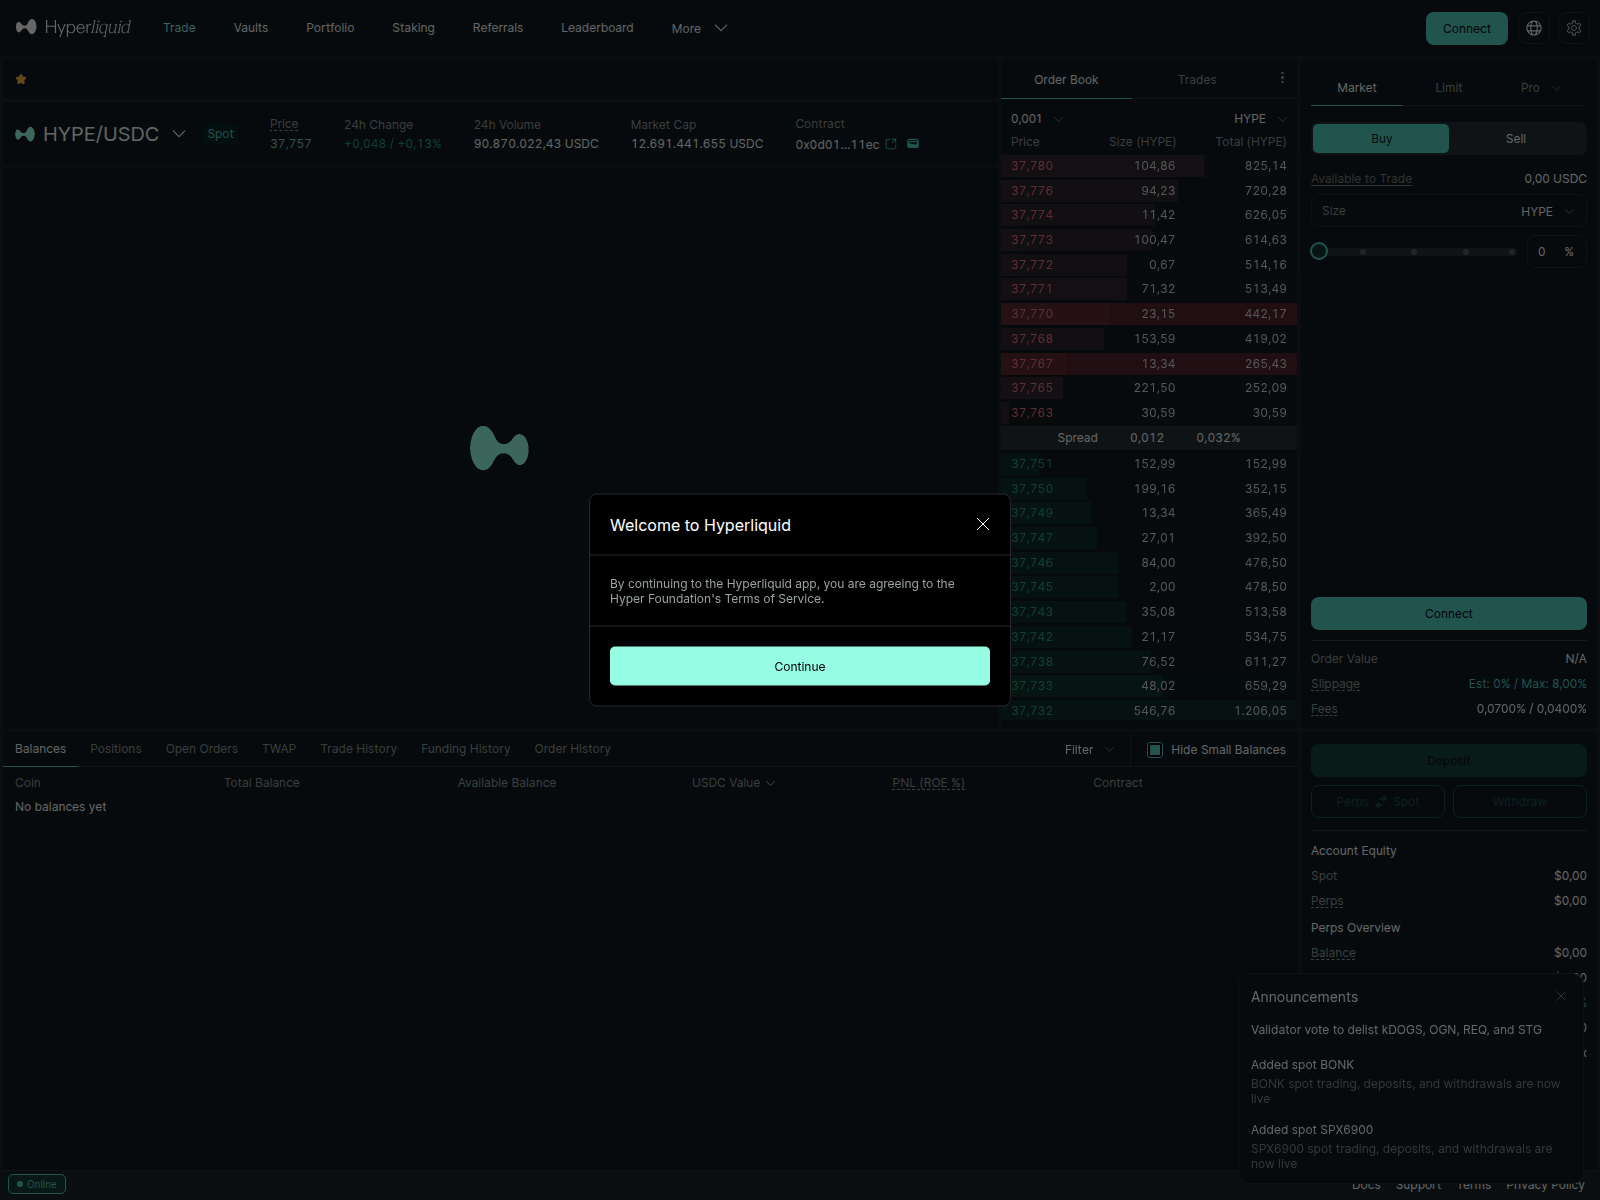1600x1200 pixels.
Task: Close the Welcome to Hyperliquid dialog
Action: [x=983, y=524]
